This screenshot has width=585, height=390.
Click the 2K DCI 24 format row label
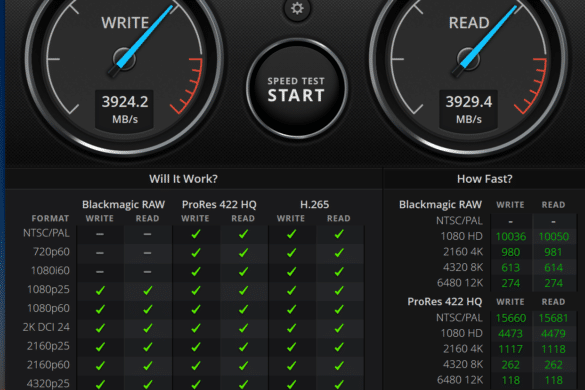click(x=46, y=327)
